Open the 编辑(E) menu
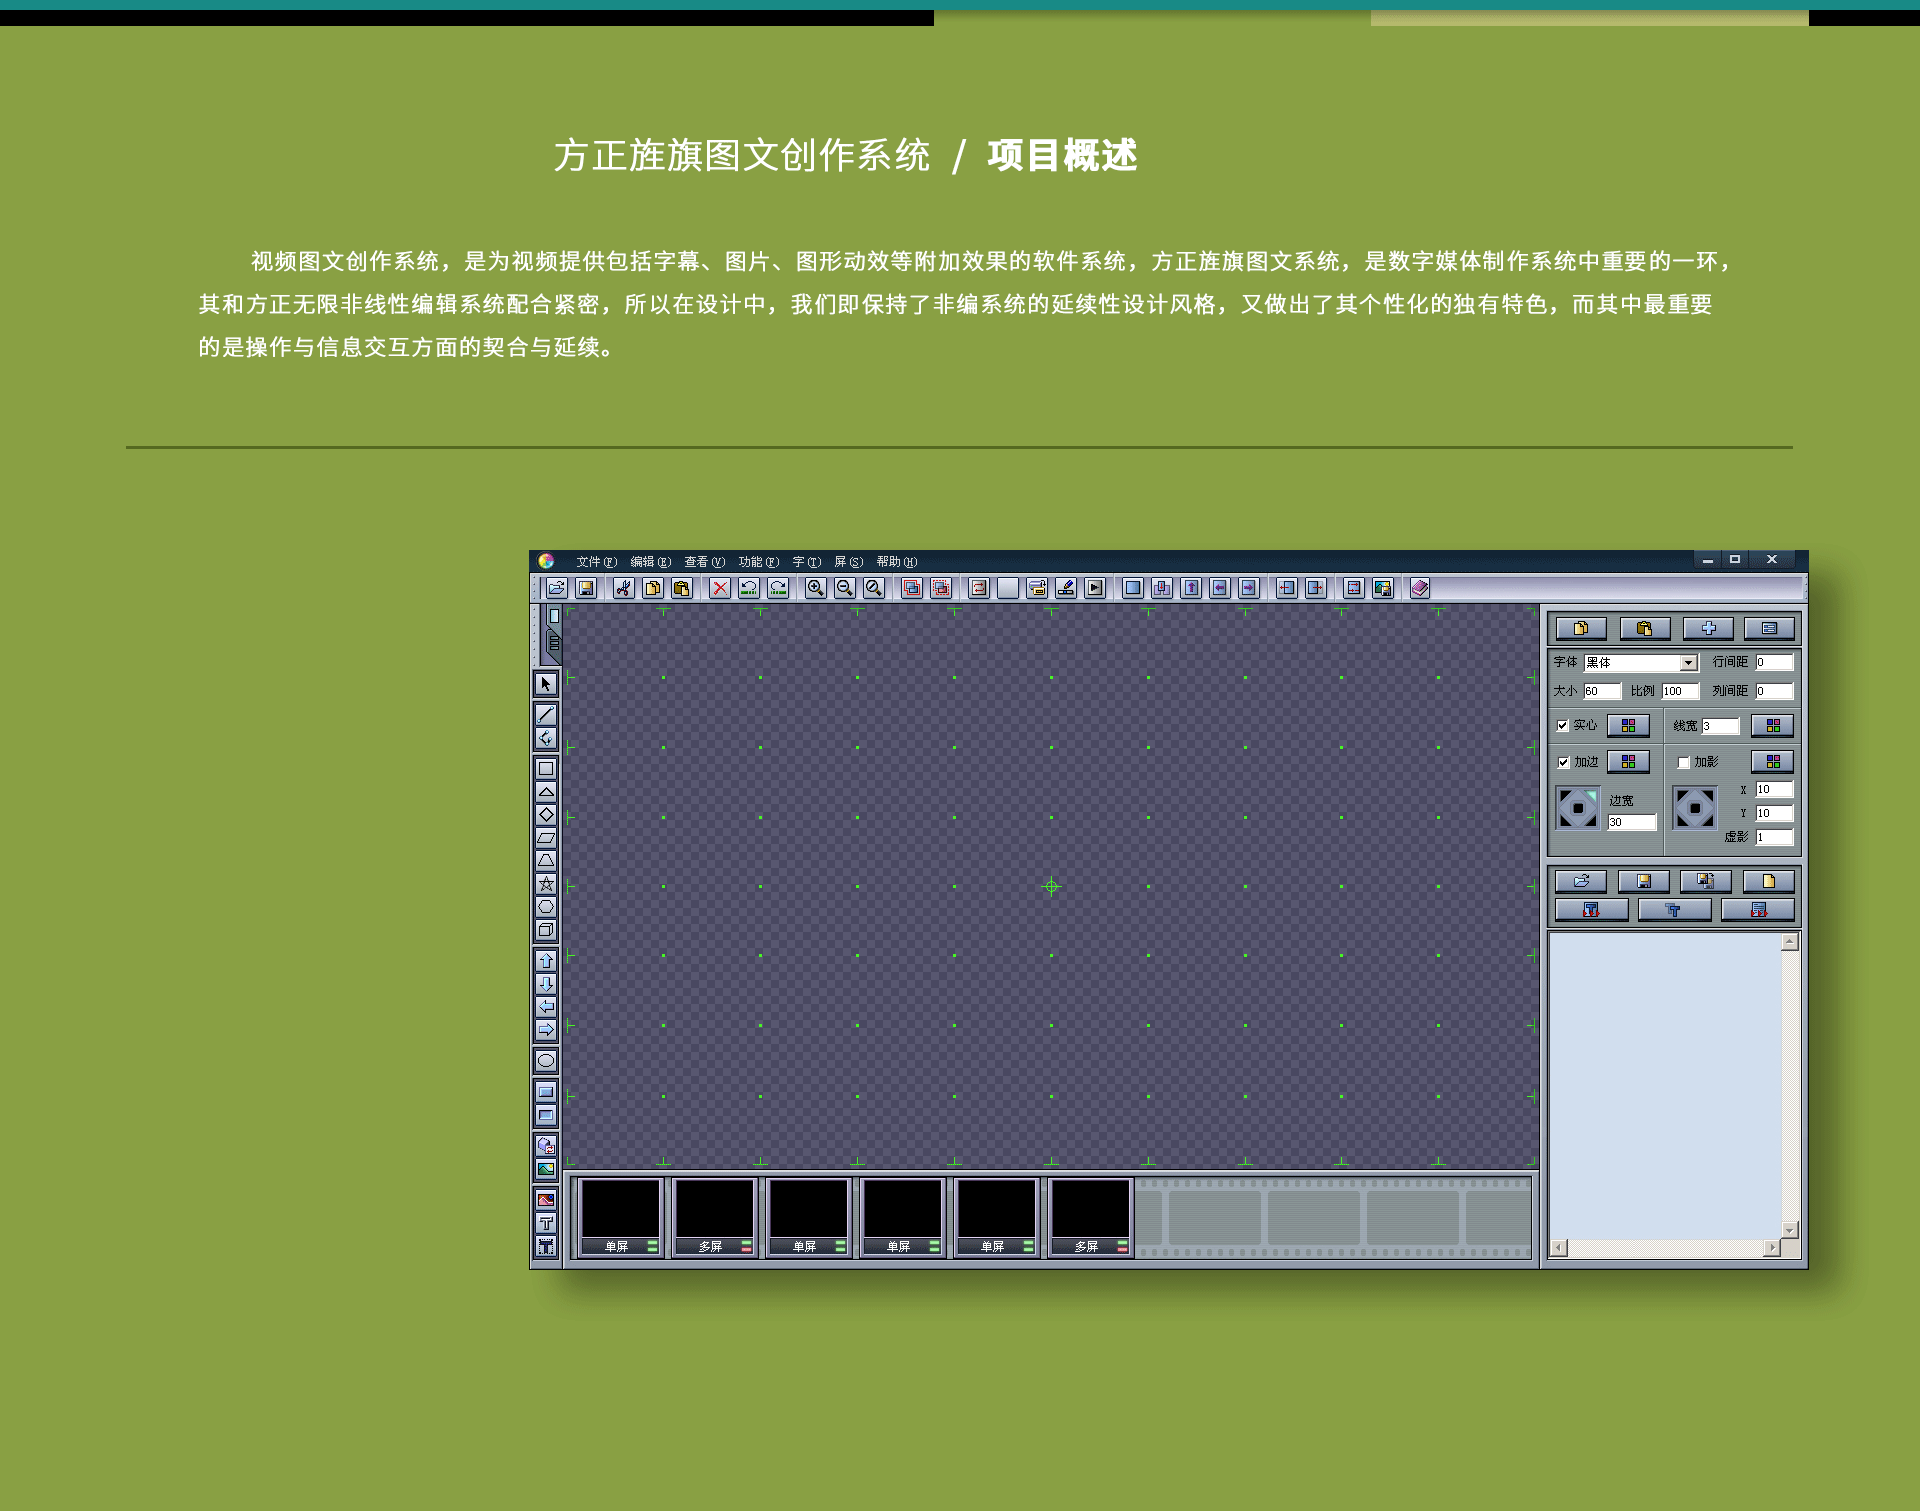The width and height of the screenshot is (1920, 1511). (x=650, y=561)
